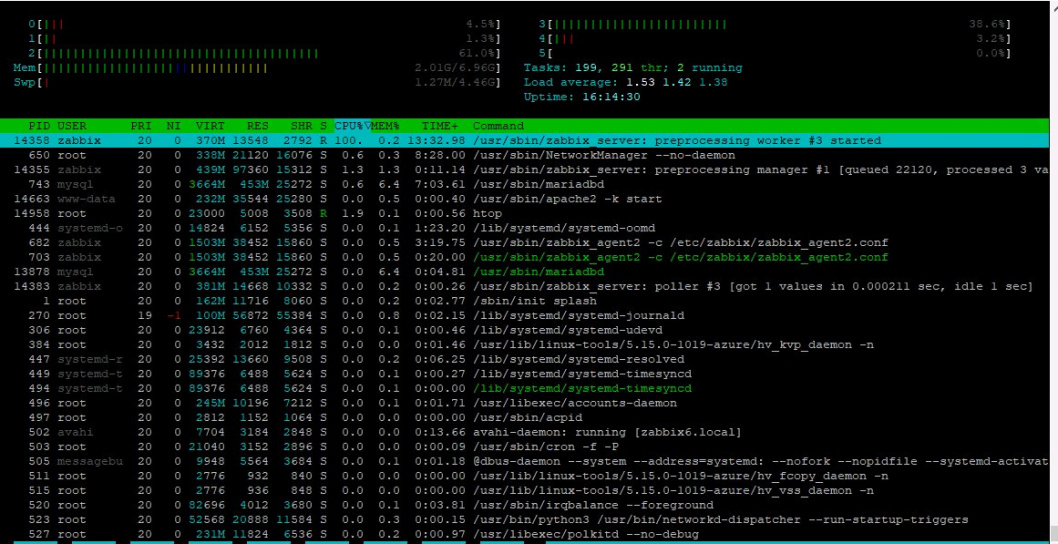The image size is (1058, 544).
Task: Select systemd-timesyncd row with PID 449
Action: pyautogui.click(x=525, y=374)
